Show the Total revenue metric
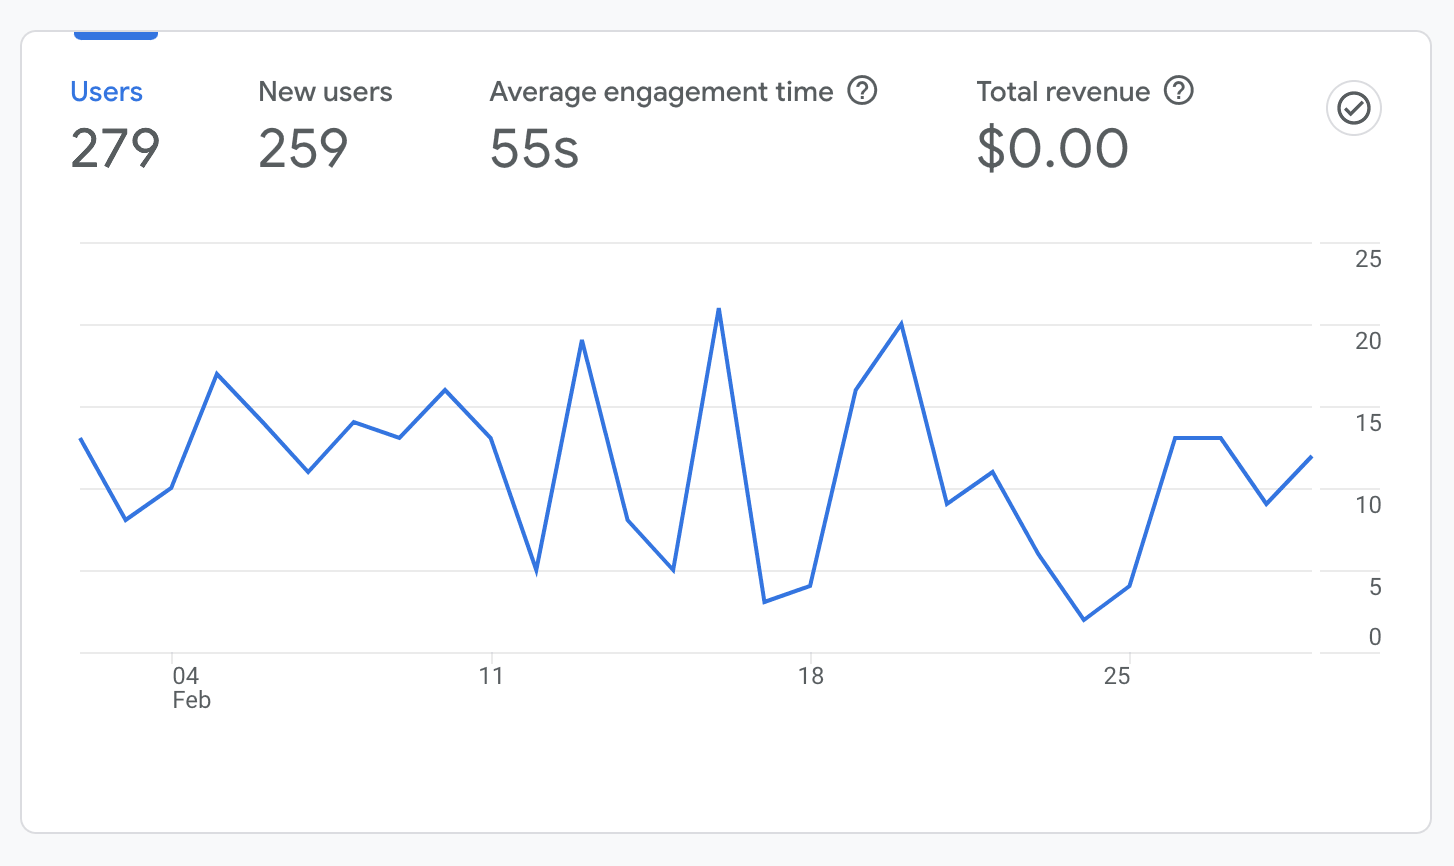The image size is (1454, 866). [1063, 92]
